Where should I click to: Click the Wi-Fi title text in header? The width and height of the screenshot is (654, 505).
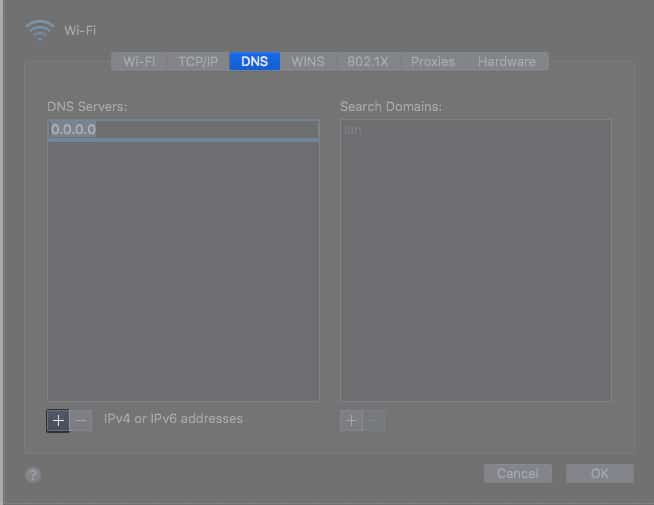click(x=80, y=30)
